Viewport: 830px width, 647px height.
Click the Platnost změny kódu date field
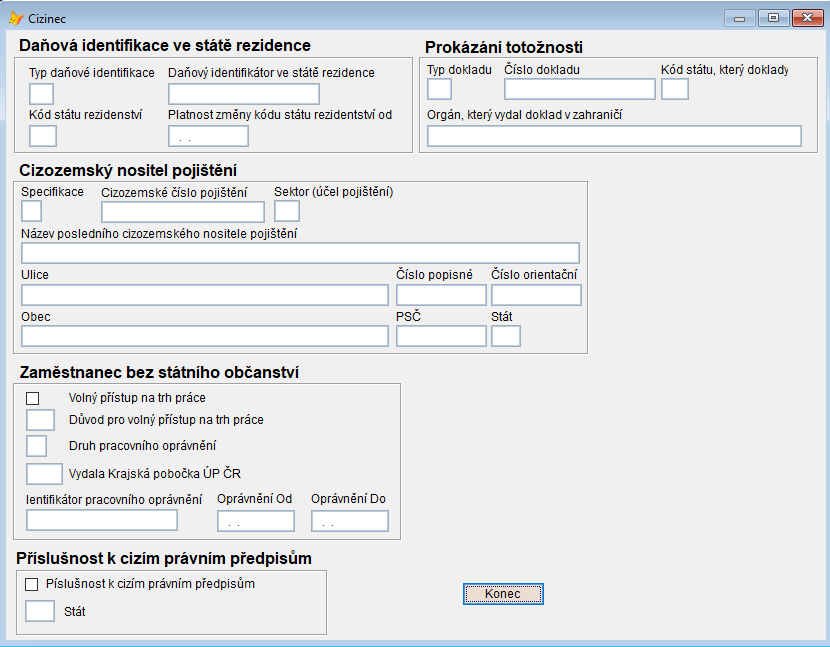coord(208,136)
